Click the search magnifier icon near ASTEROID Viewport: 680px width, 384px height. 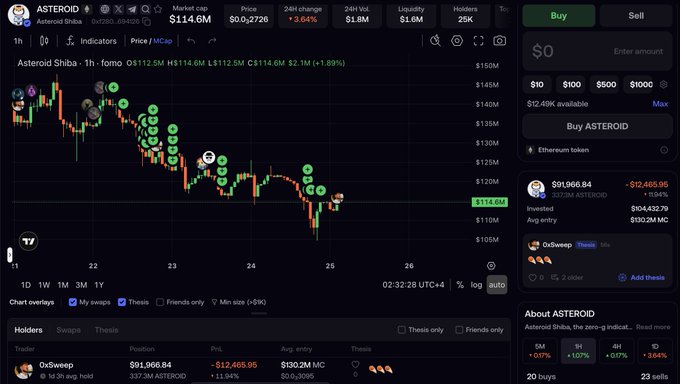(x=146, y=9)
